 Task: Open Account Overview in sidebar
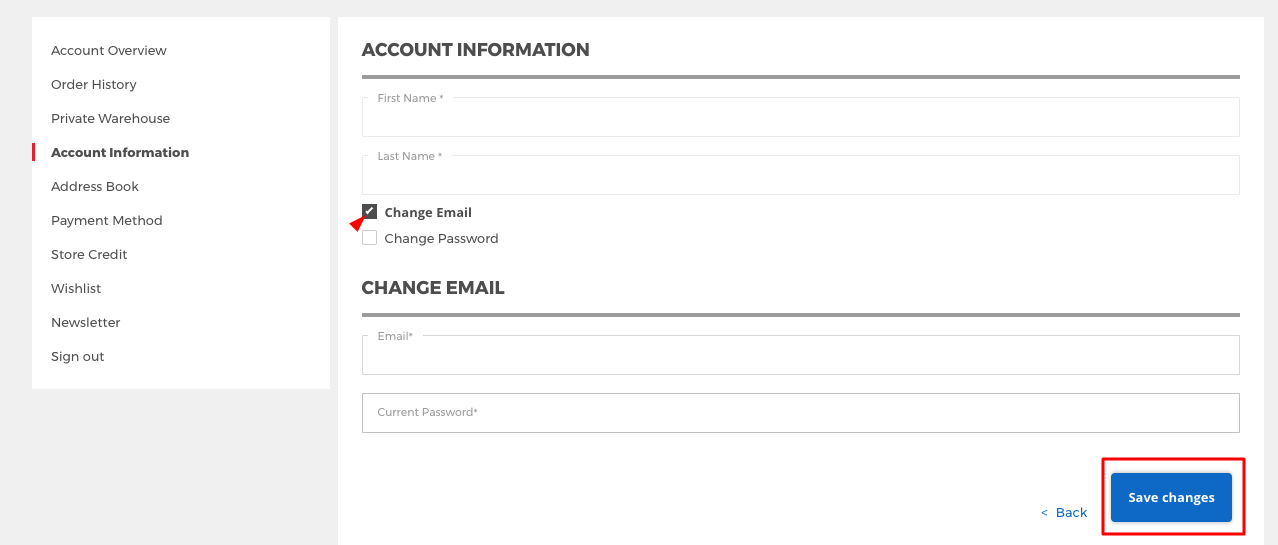tap(109, 50)
